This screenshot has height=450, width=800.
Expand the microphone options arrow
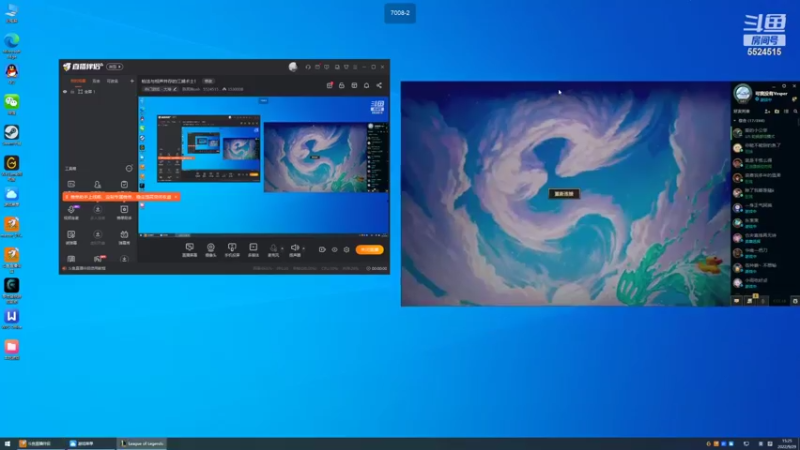pyautogui.click(x=282, y=248)
